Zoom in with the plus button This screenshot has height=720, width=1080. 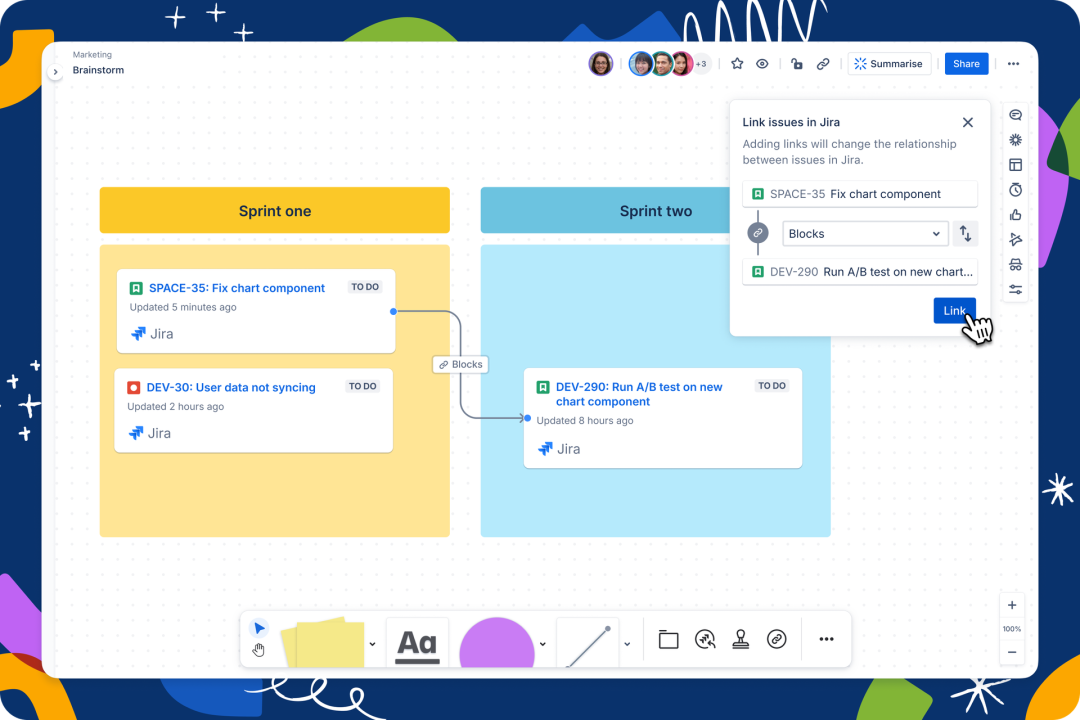pos(1012,606)
